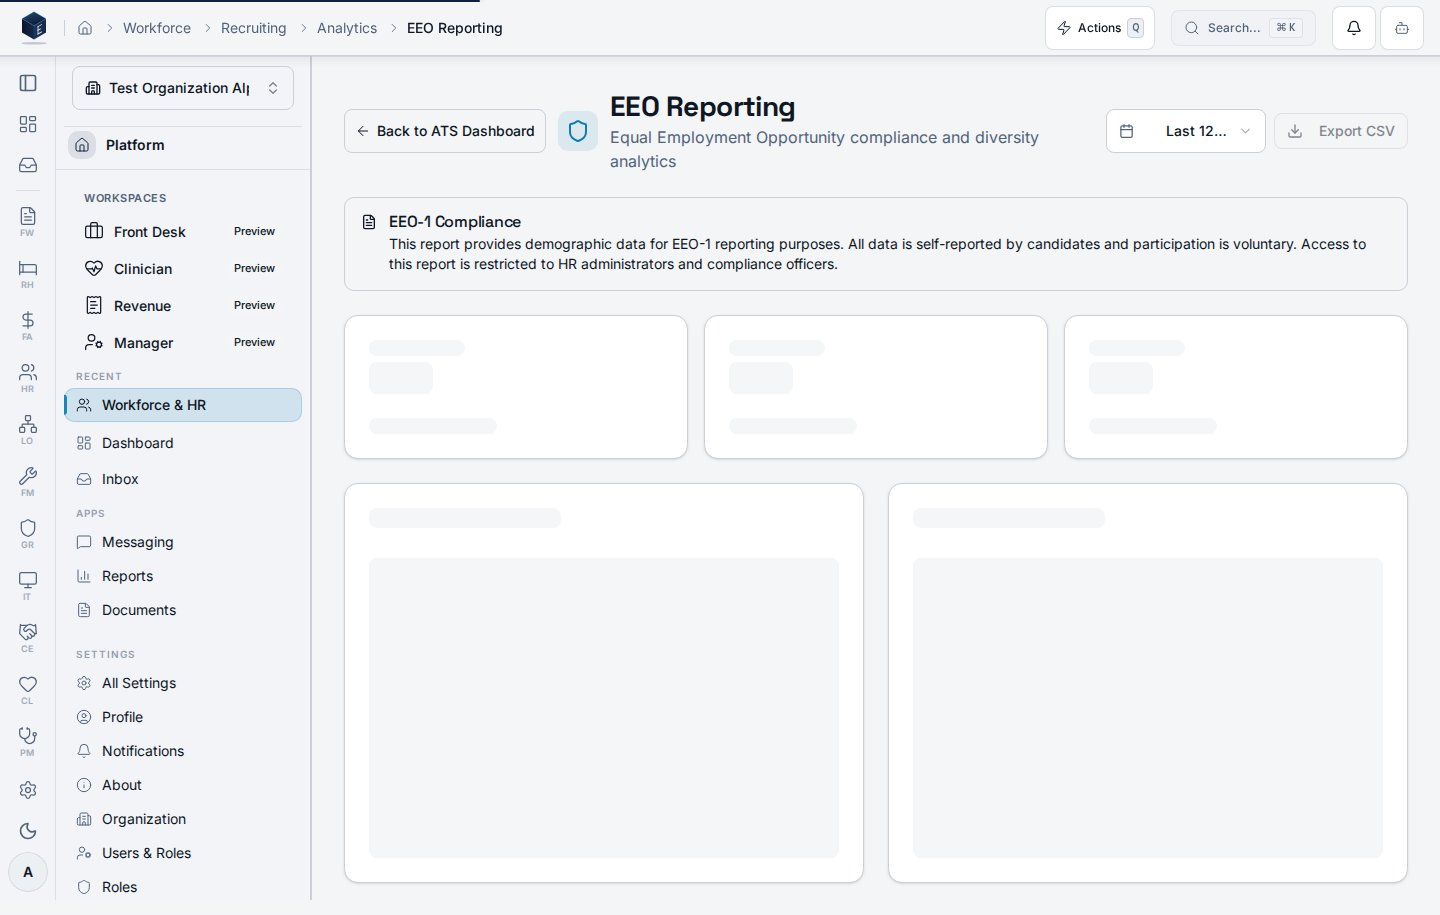Open Roles settings

pyautogui.click(x=183, y=887)
